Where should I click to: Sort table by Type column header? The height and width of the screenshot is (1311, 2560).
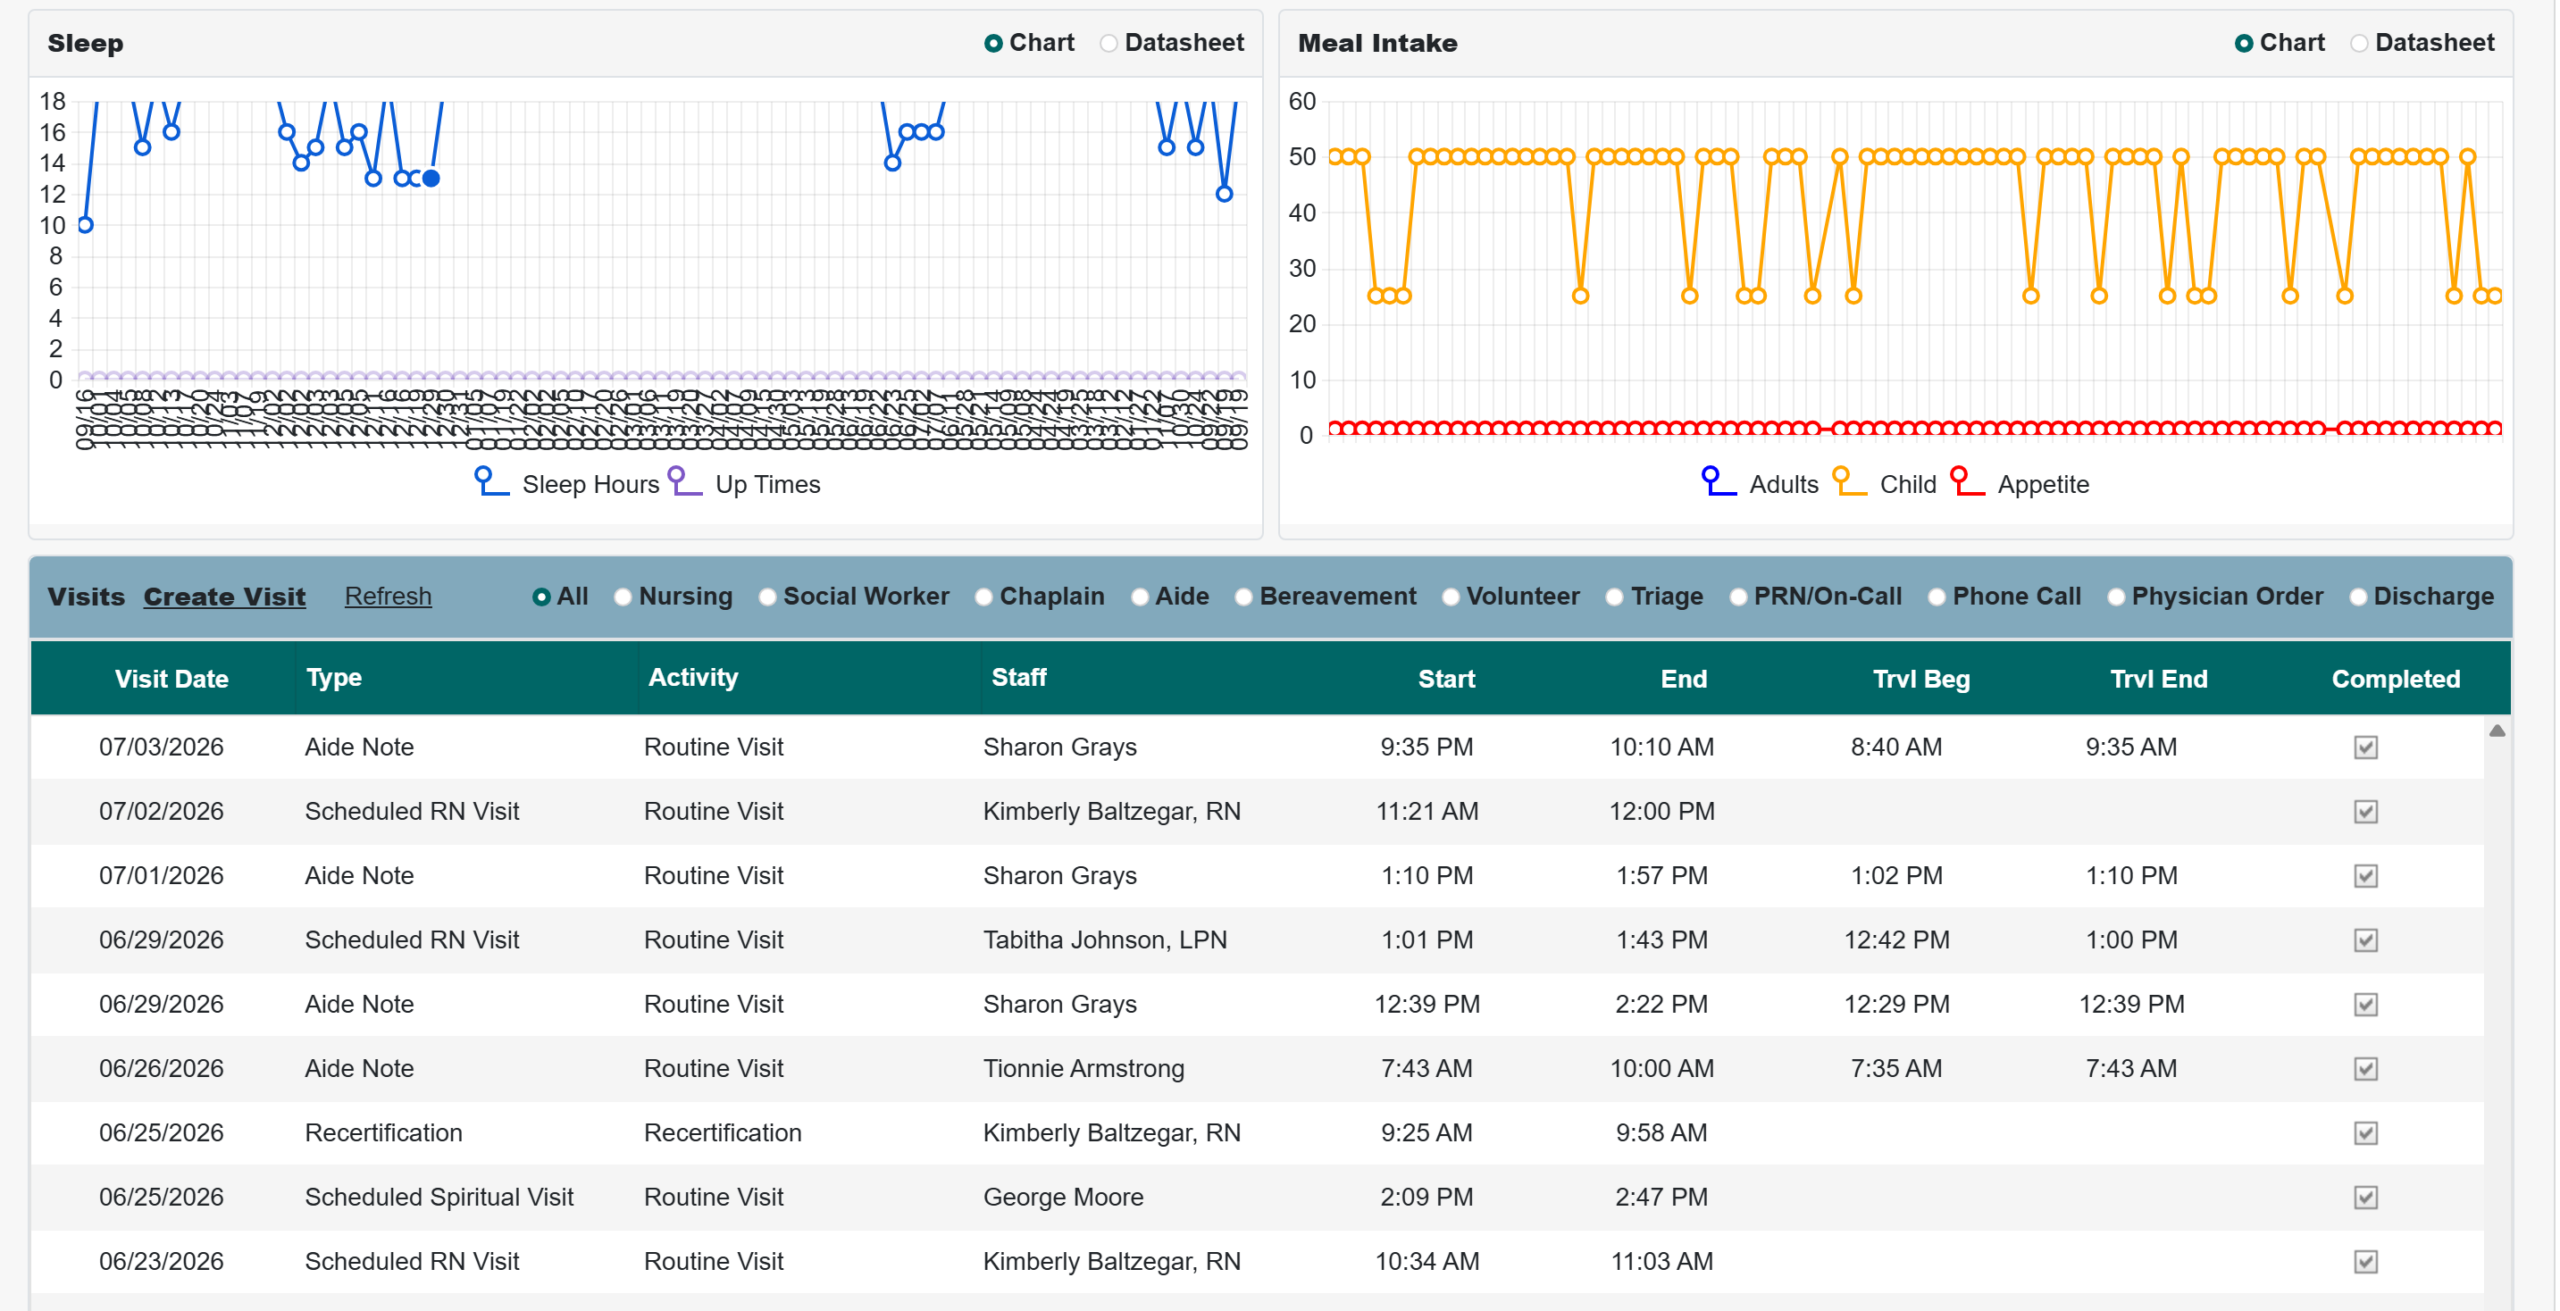click(334, 678)
